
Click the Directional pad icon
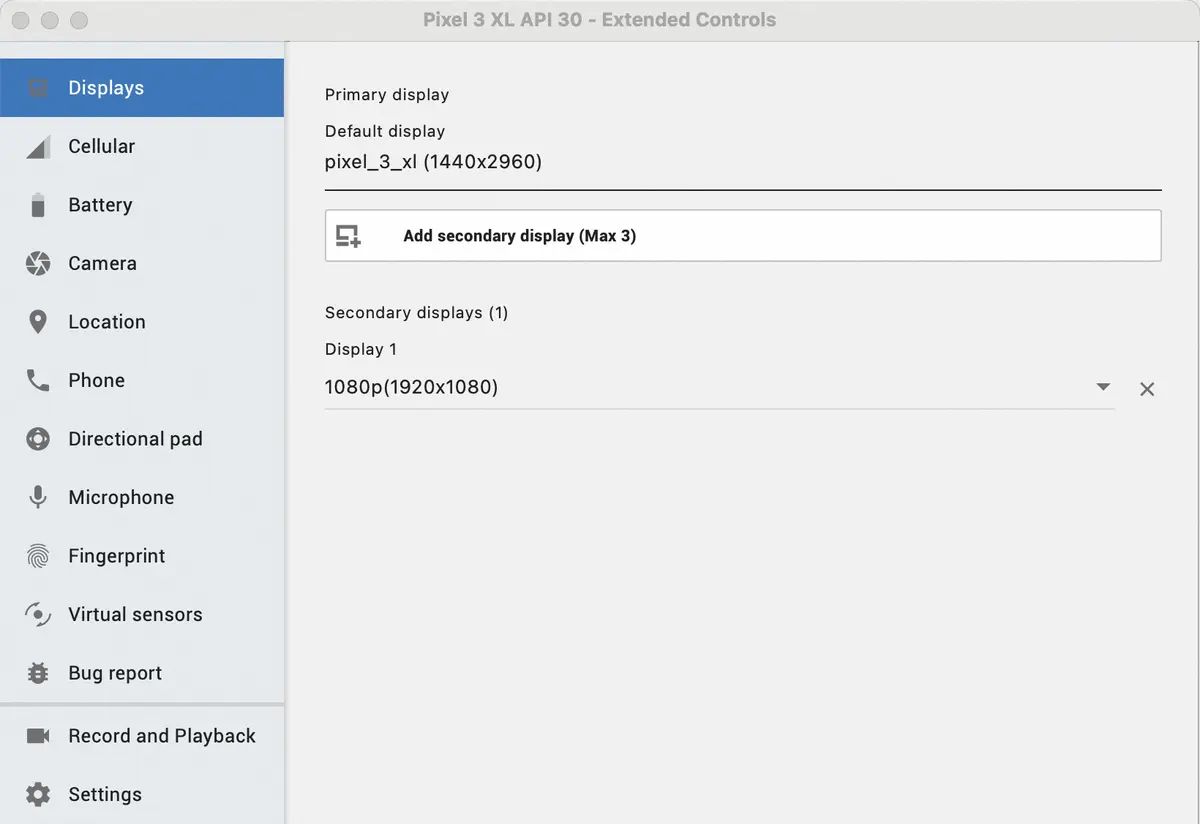pos(38,439)
